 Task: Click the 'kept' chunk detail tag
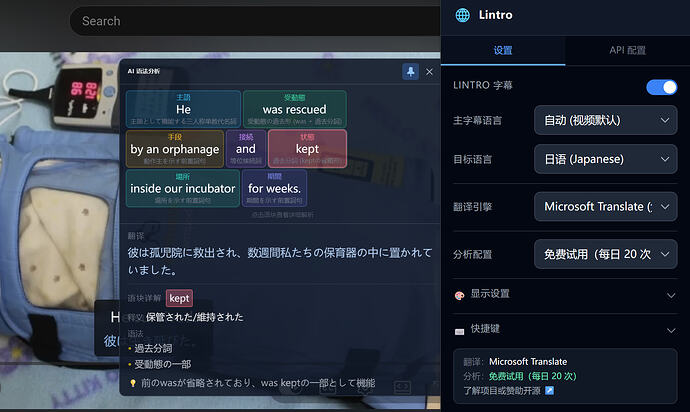(x=179, y=298)
